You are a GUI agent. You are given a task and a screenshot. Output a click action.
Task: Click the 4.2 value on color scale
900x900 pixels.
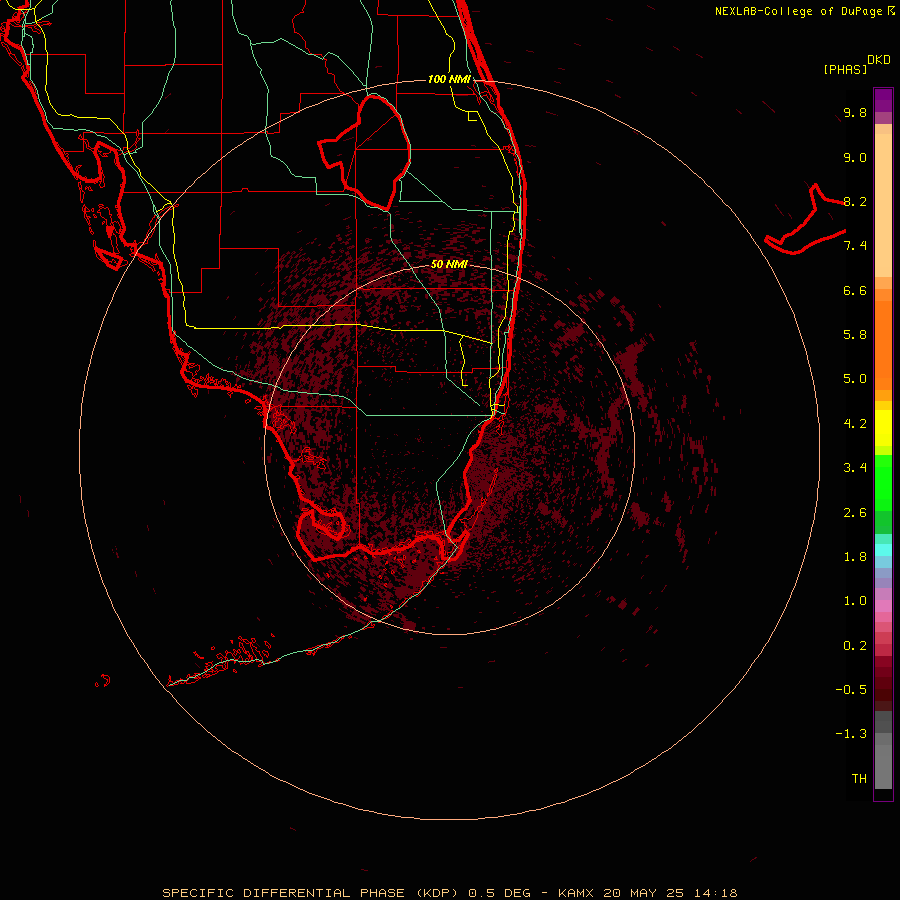pos(855,424)
